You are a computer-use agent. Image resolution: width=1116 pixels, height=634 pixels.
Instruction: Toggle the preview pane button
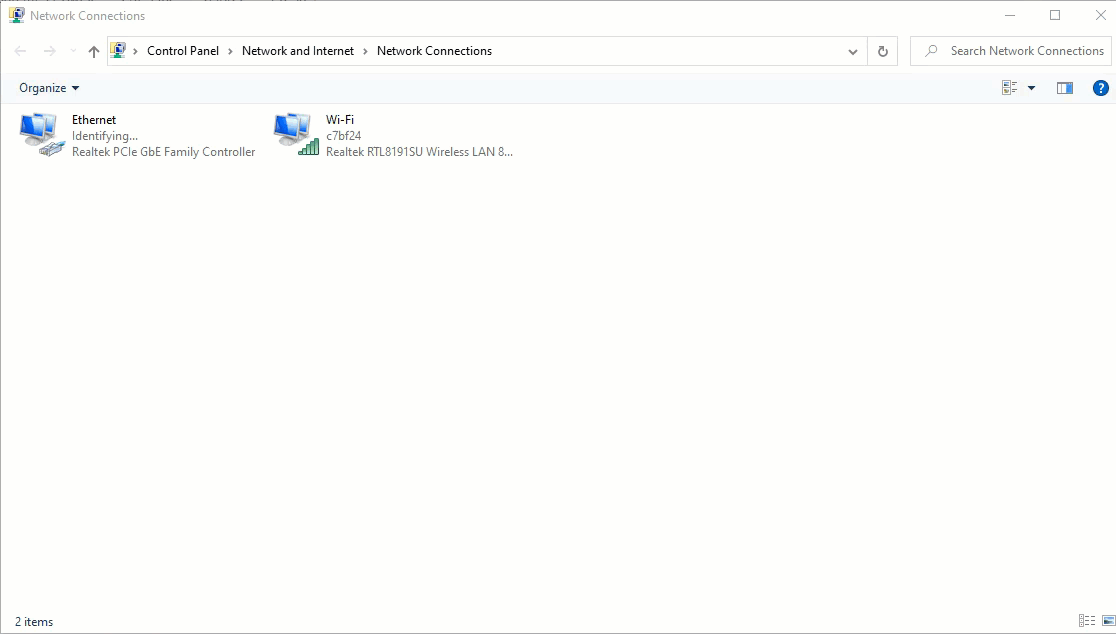(x=1065, y=88)
